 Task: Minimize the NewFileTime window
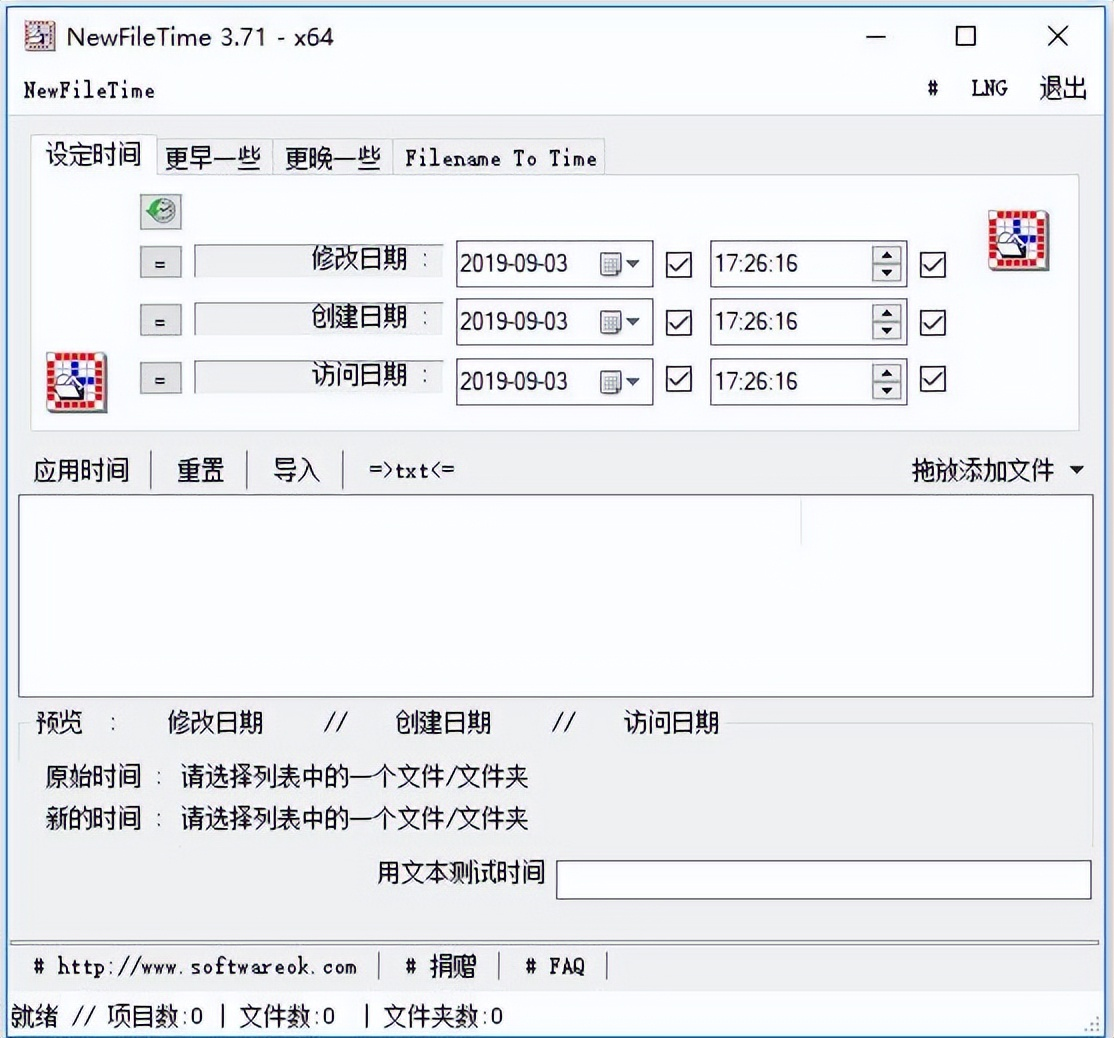876,36
